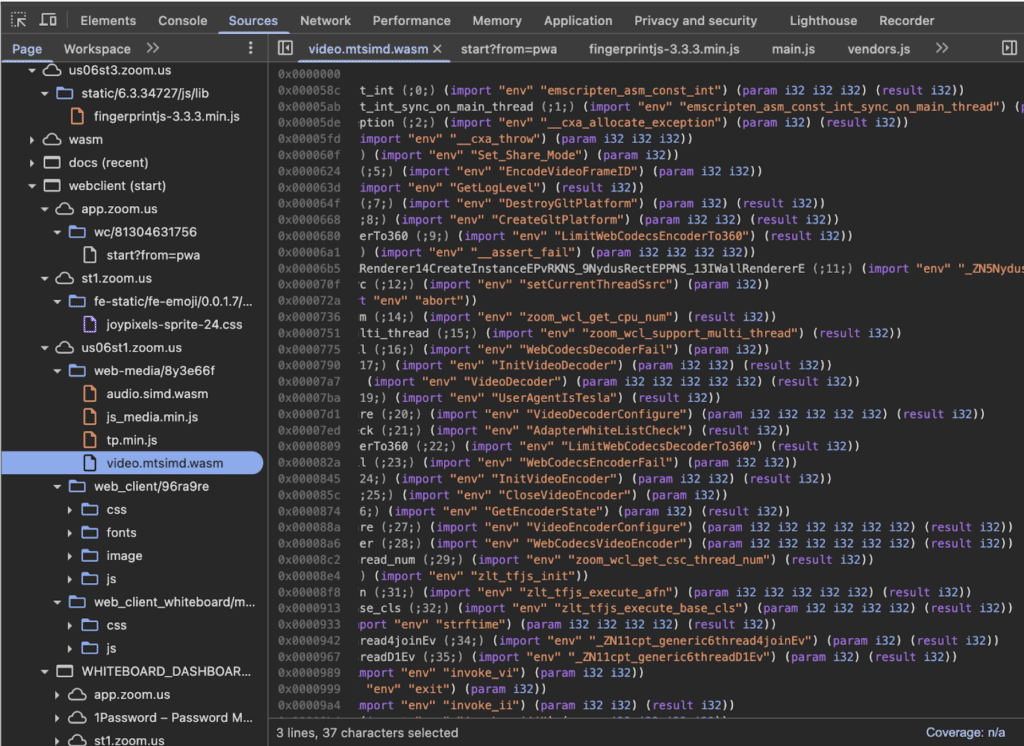Click the folder icon for wc/81304631756

[77, 232]
